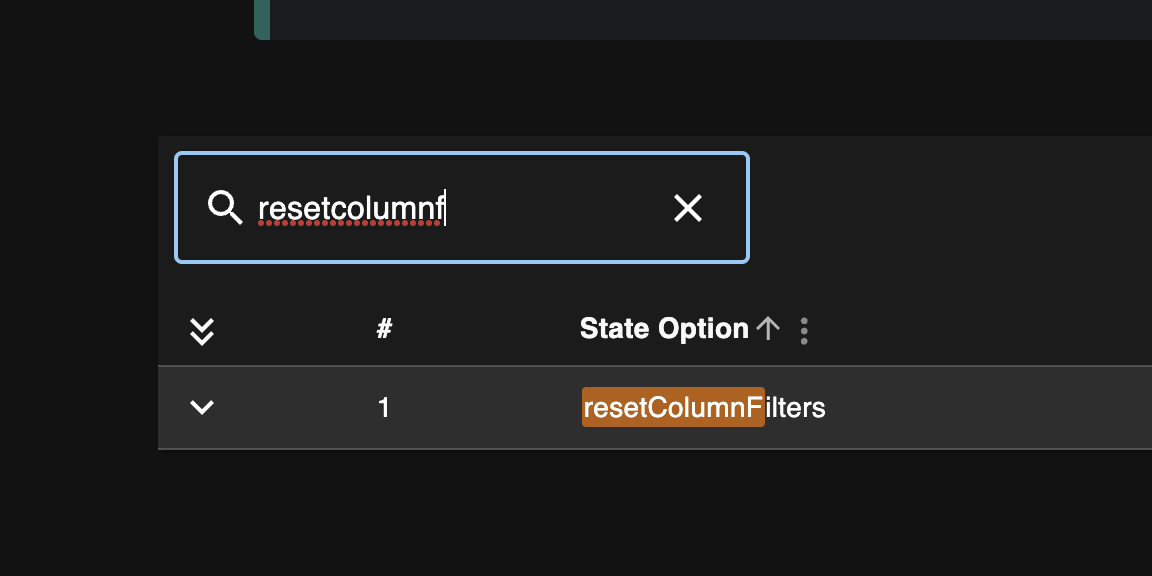Screen dimensions: 1152x576
Task: Open State Option column actions menu
Action: [804, 331]
